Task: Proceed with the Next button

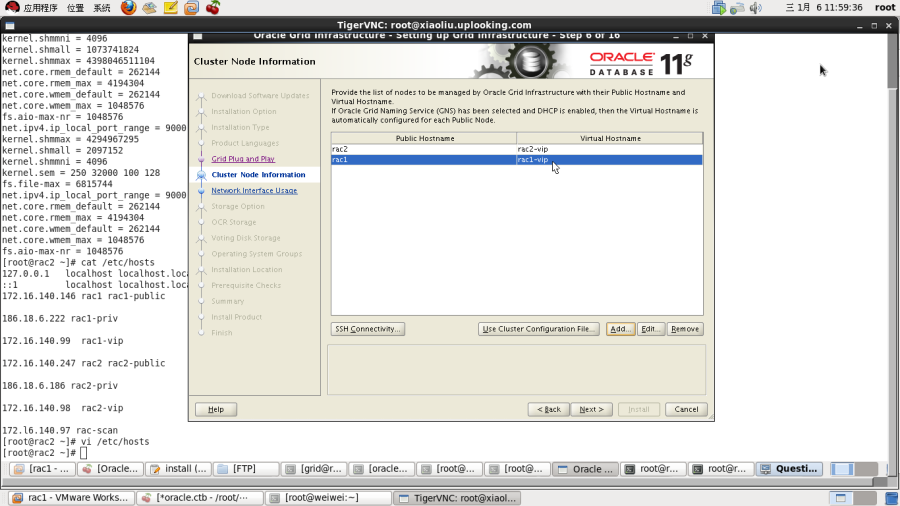Action: coord(591,409)
